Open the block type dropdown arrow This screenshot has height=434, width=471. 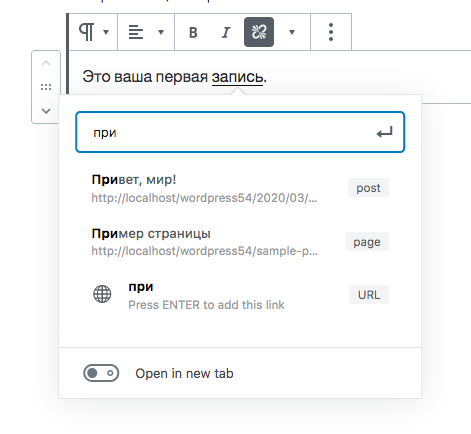click(x=106, y=32)
